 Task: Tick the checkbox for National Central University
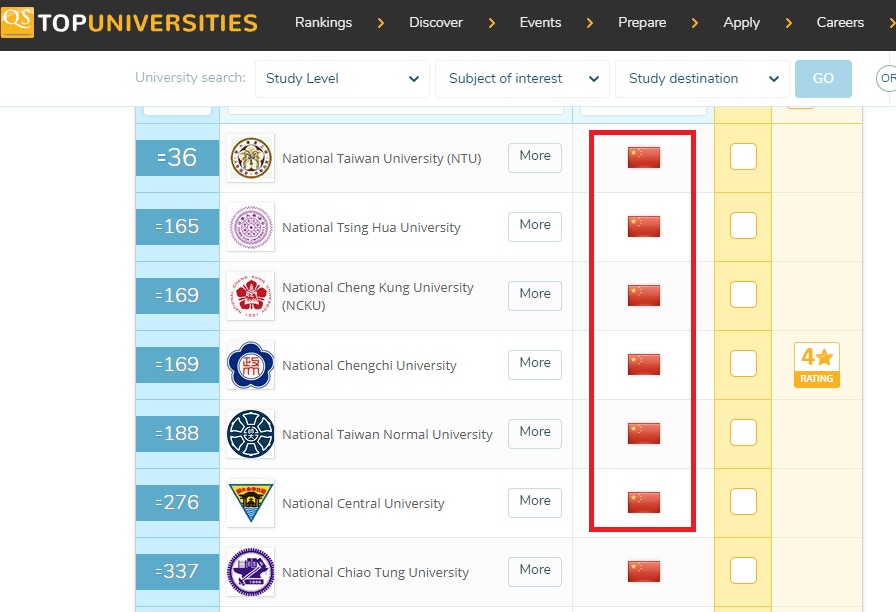pyautogui.click(x=743, y=502)
